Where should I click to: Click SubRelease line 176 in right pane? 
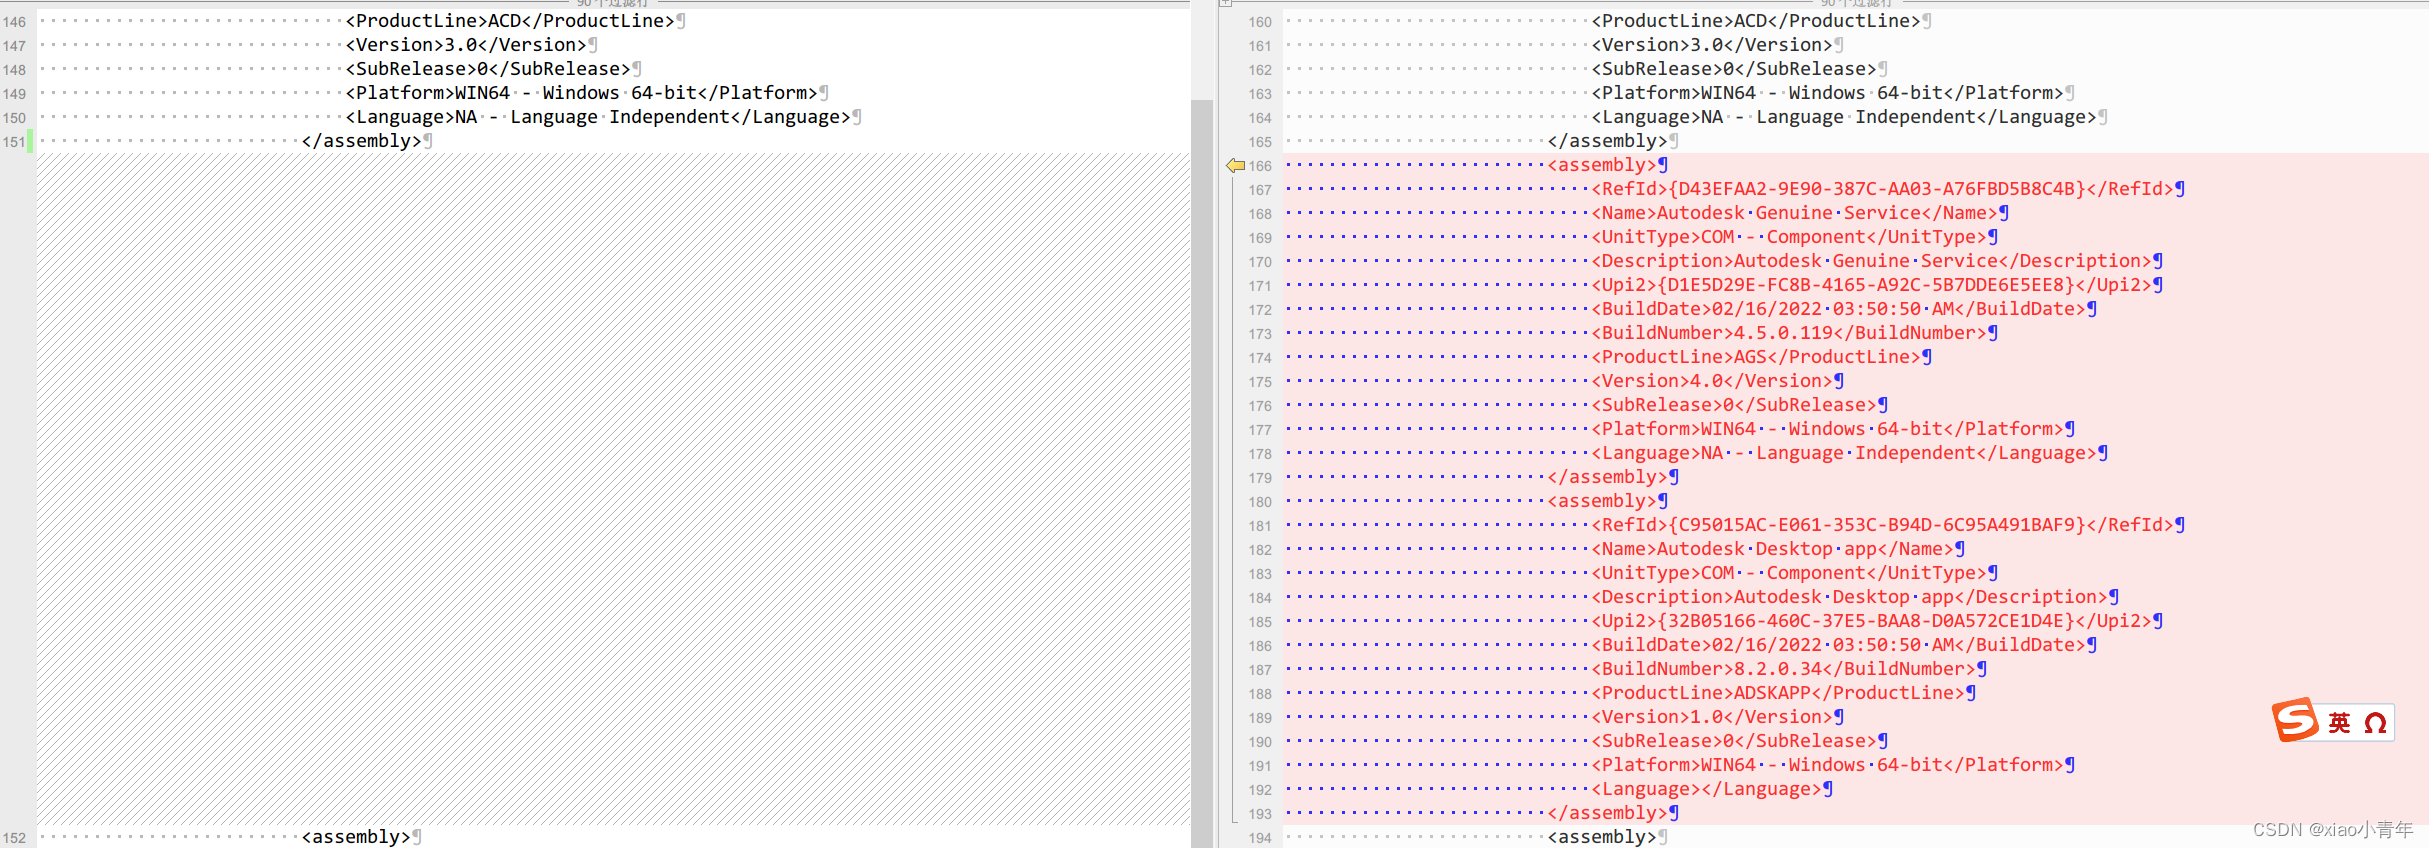(1735, 405)
